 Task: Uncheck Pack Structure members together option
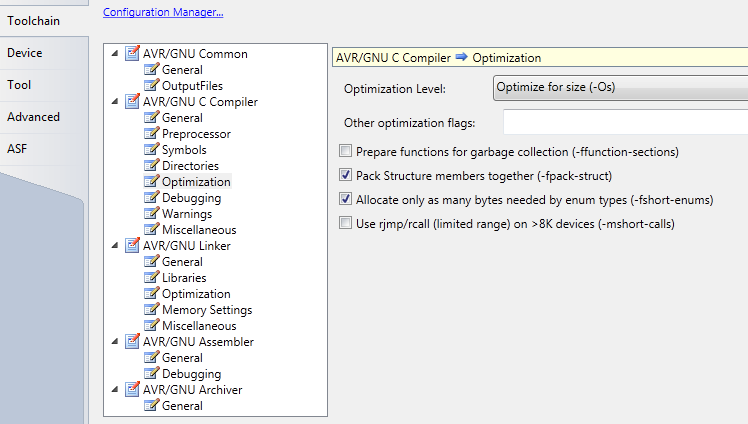(x=345, y=175)
